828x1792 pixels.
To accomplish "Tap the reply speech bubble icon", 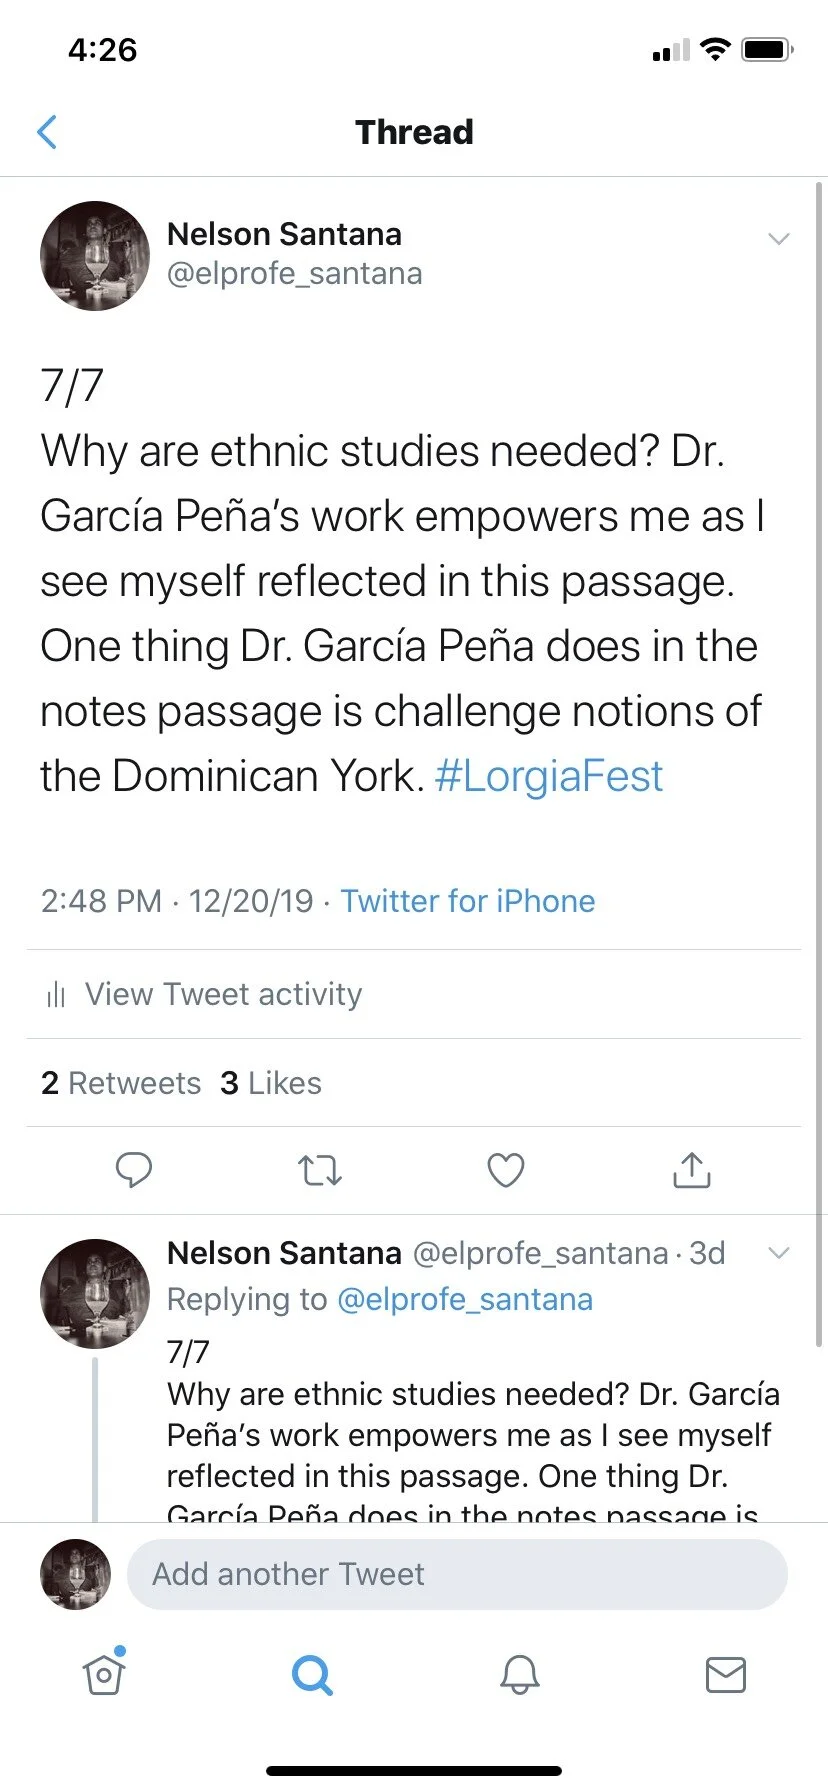I will coord(134,1169).
